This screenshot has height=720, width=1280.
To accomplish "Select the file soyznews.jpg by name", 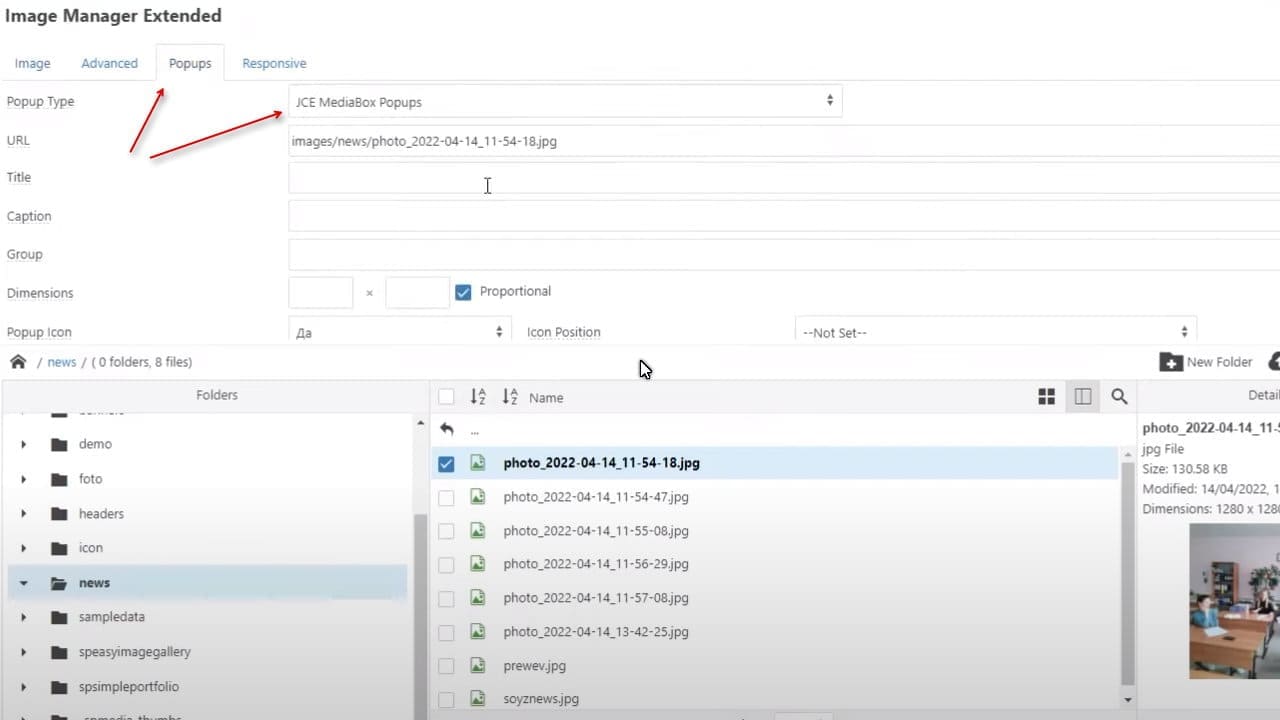I will point(541,699).
